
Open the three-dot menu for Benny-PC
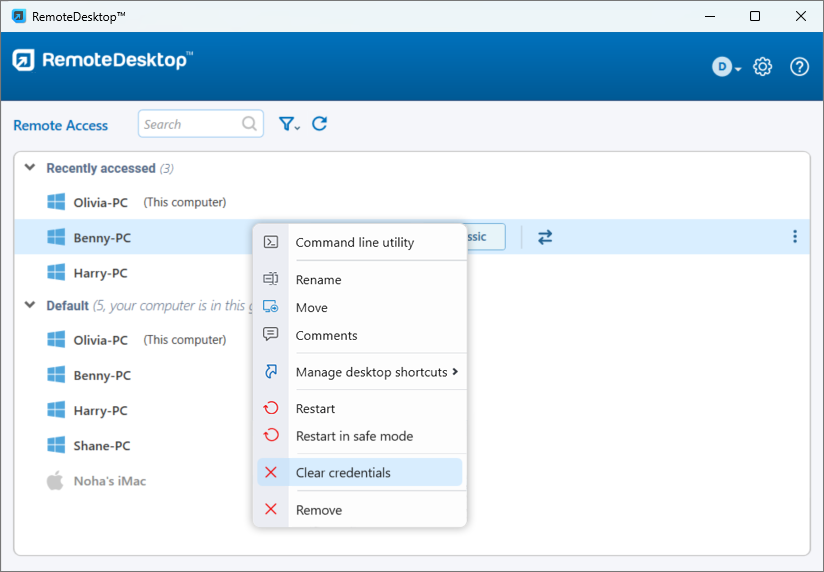(795, 237)
